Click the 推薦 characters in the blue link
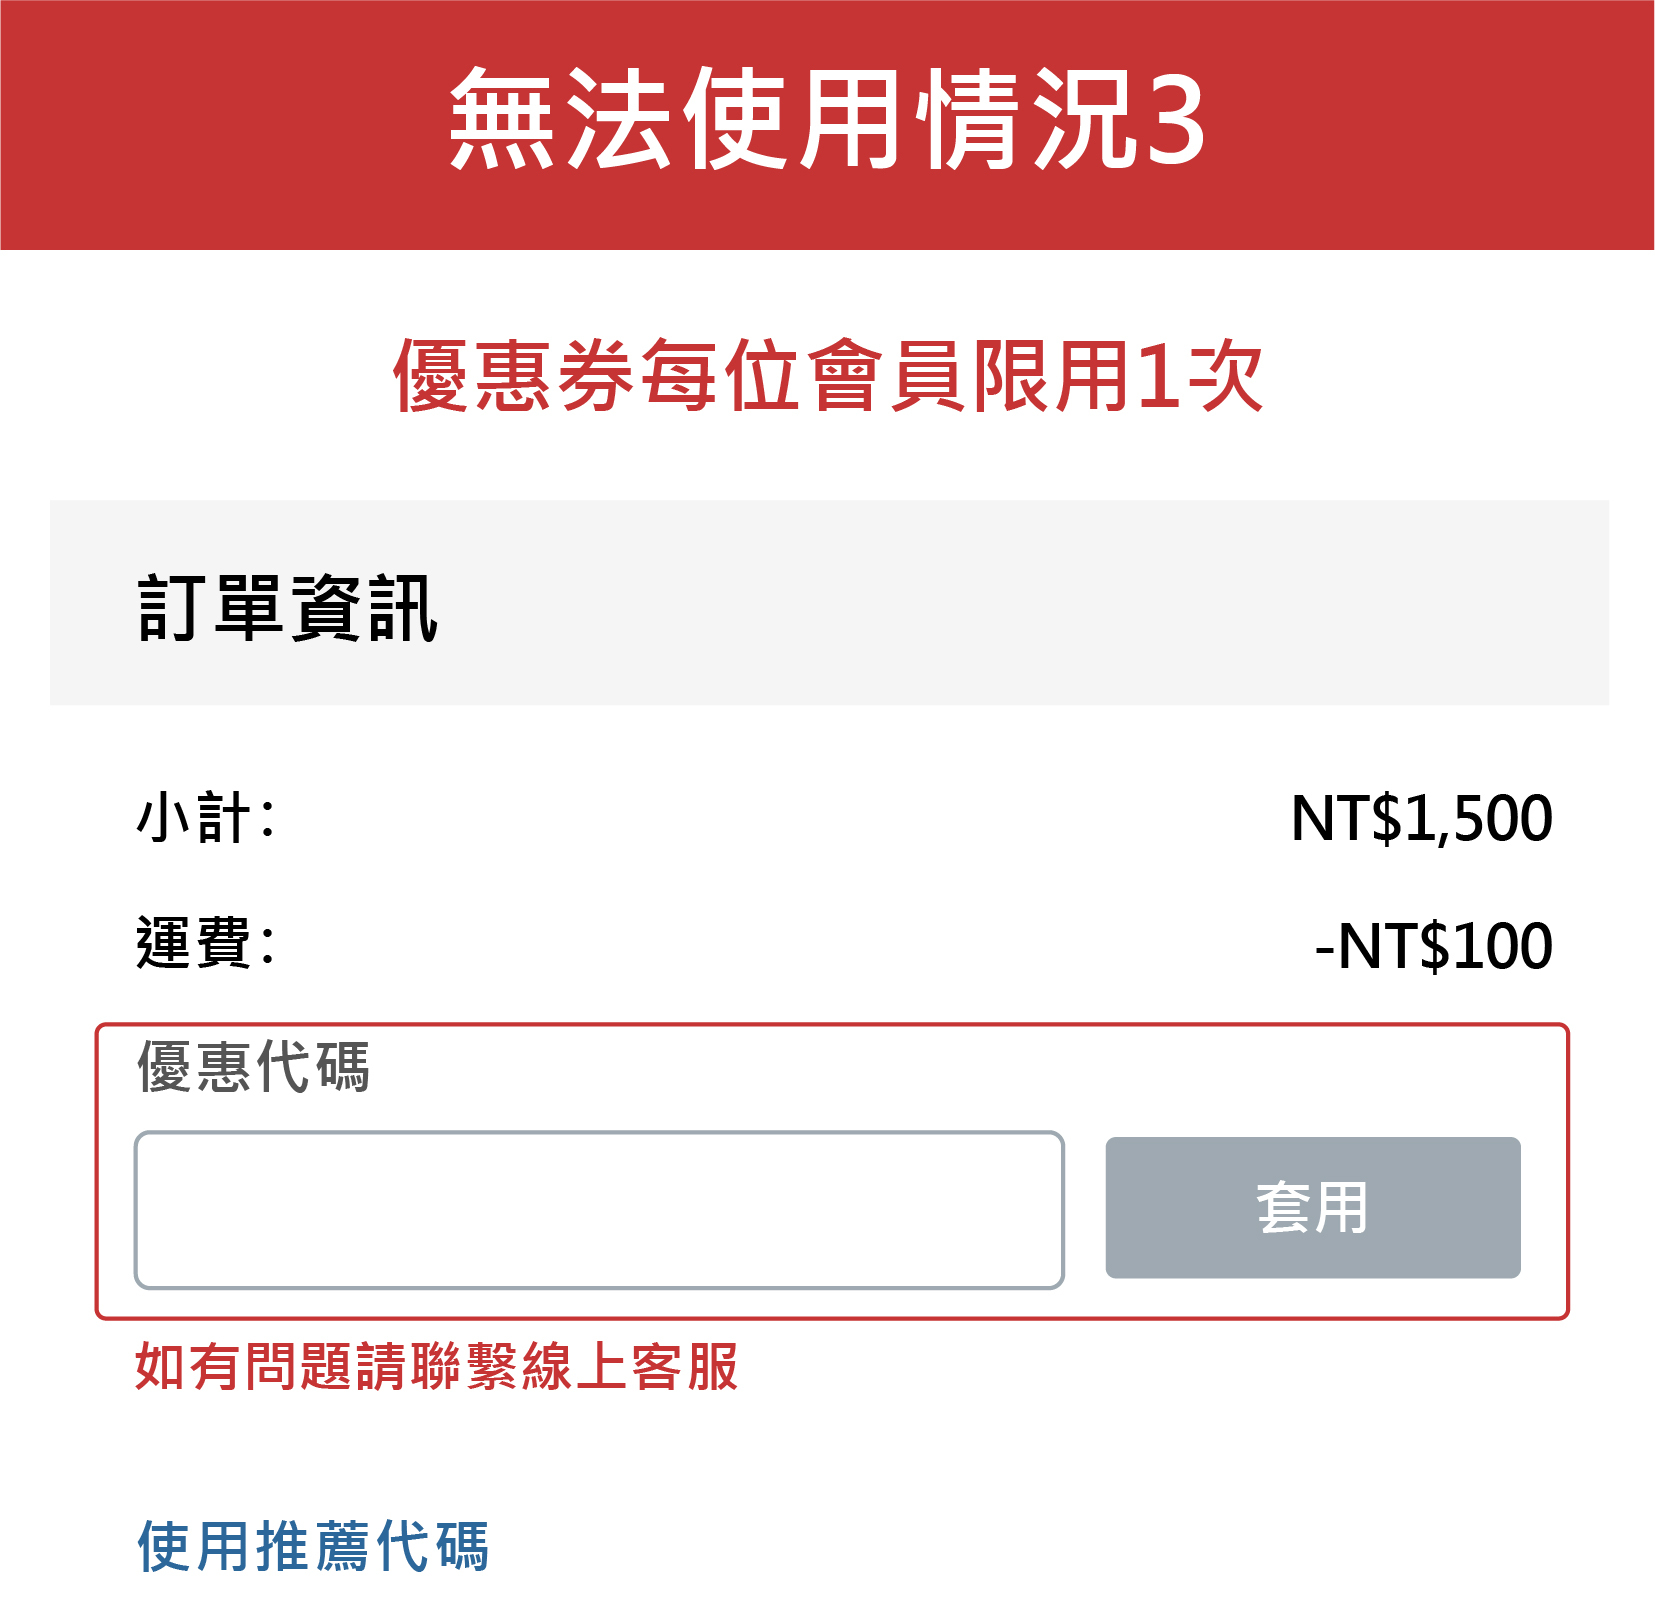 tap(313, 1546)
